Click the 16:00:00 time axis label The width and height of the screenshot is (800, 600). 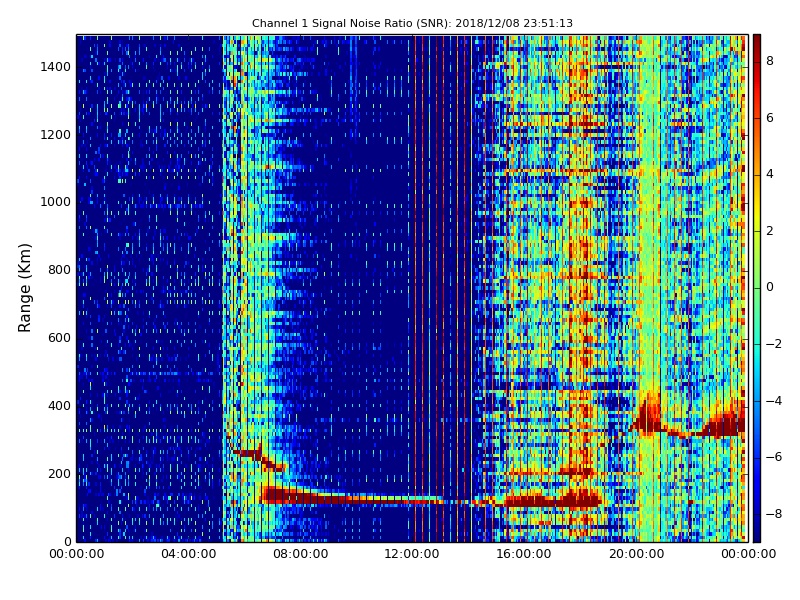point(524,554)
